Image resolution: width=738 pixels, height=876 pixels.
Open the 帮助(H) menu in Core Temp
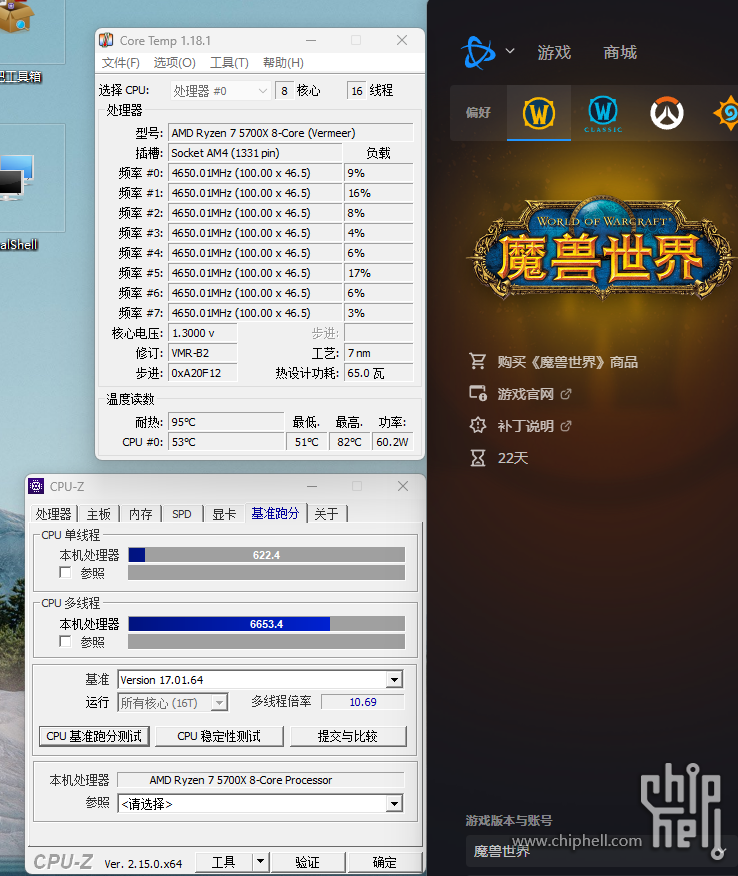pos(283,63)
